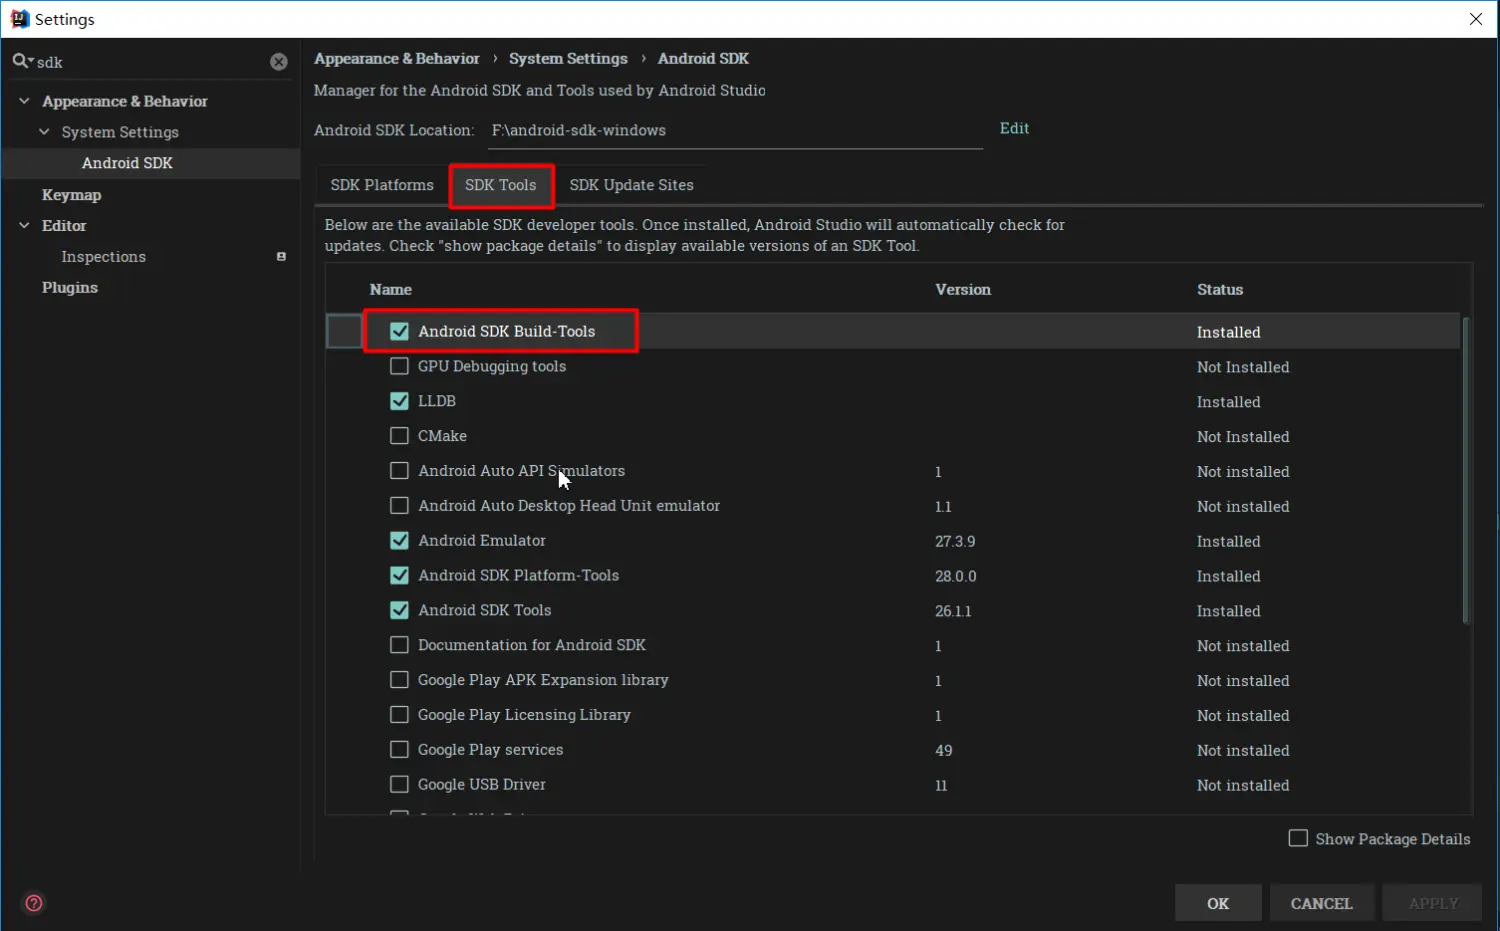Open Inspections settings
This screenshot has height=931, width=1500.
[103, 257]
